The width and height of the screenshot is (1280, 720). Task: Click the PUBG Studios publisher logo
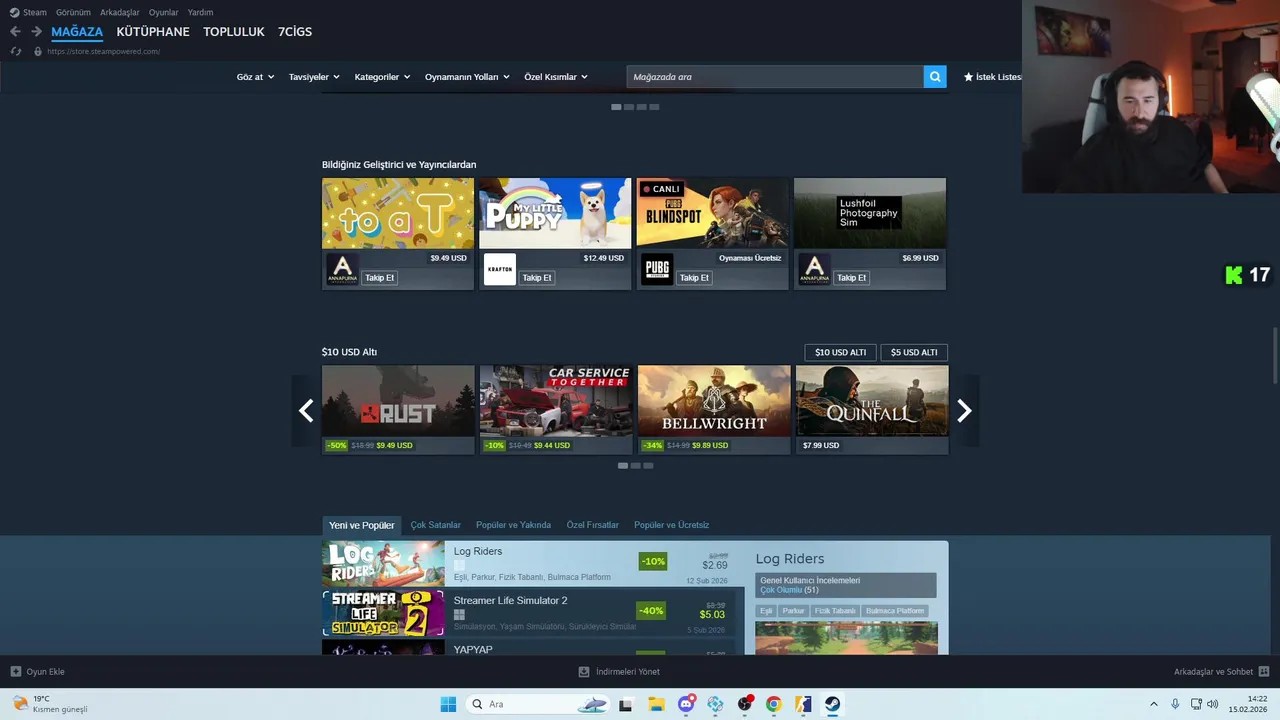pos(657,270)
